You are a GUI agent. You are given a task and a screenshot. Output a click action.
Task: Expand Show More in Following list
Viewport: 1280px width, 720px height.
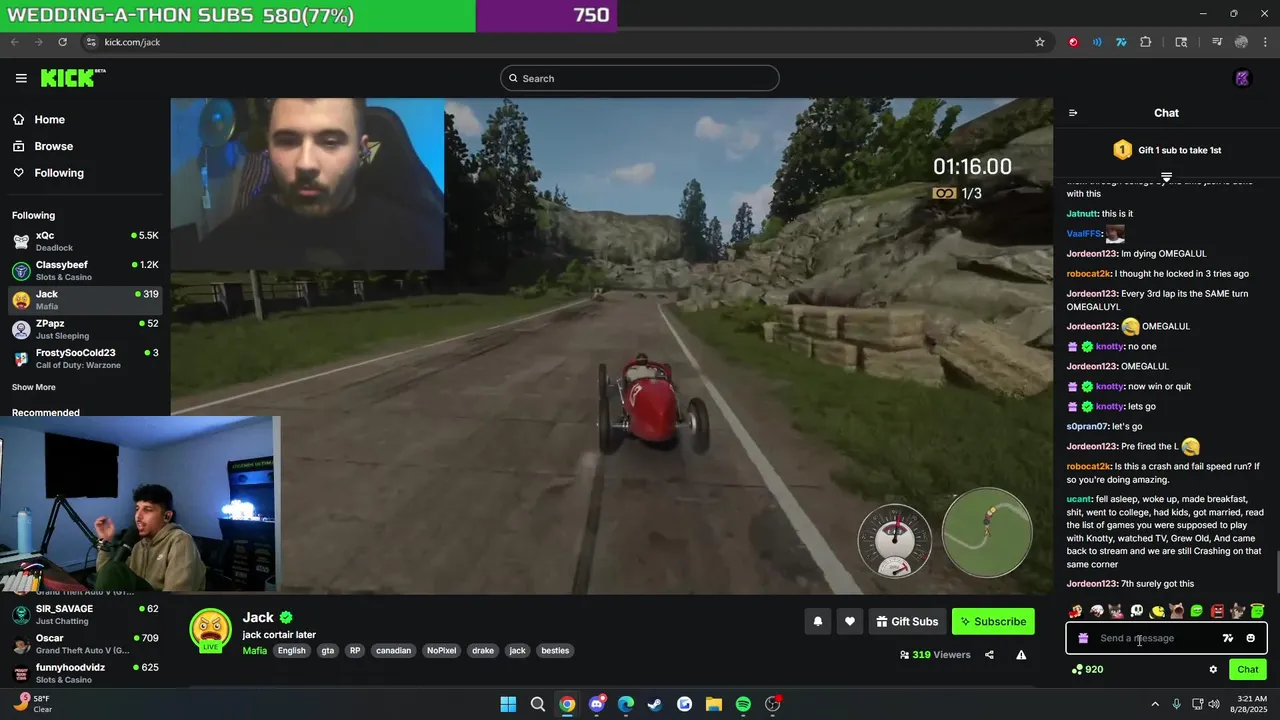34,387
